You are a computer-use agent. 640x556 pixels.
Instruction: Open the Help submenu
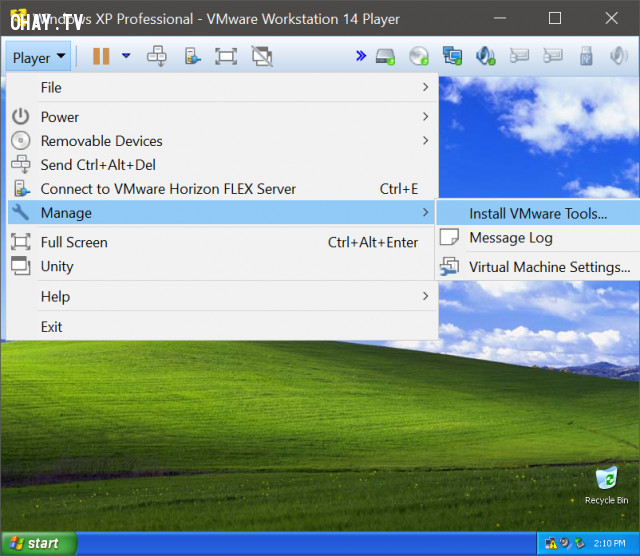point(222,296)
